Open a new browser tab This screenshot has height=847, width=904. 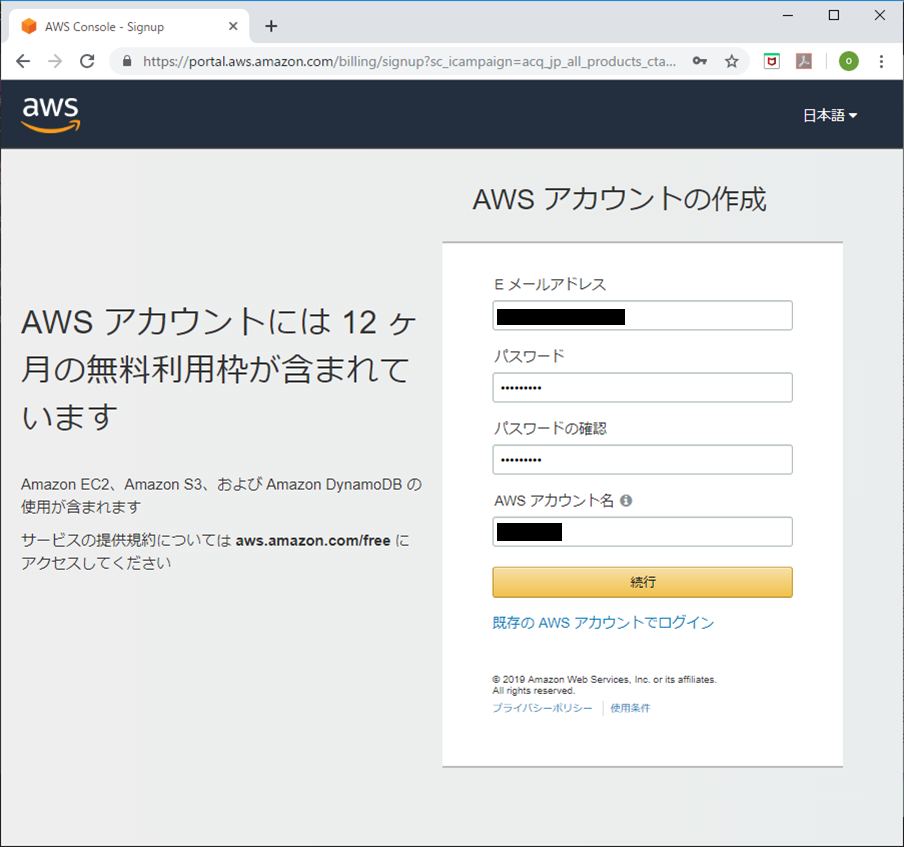click(271, 27)
